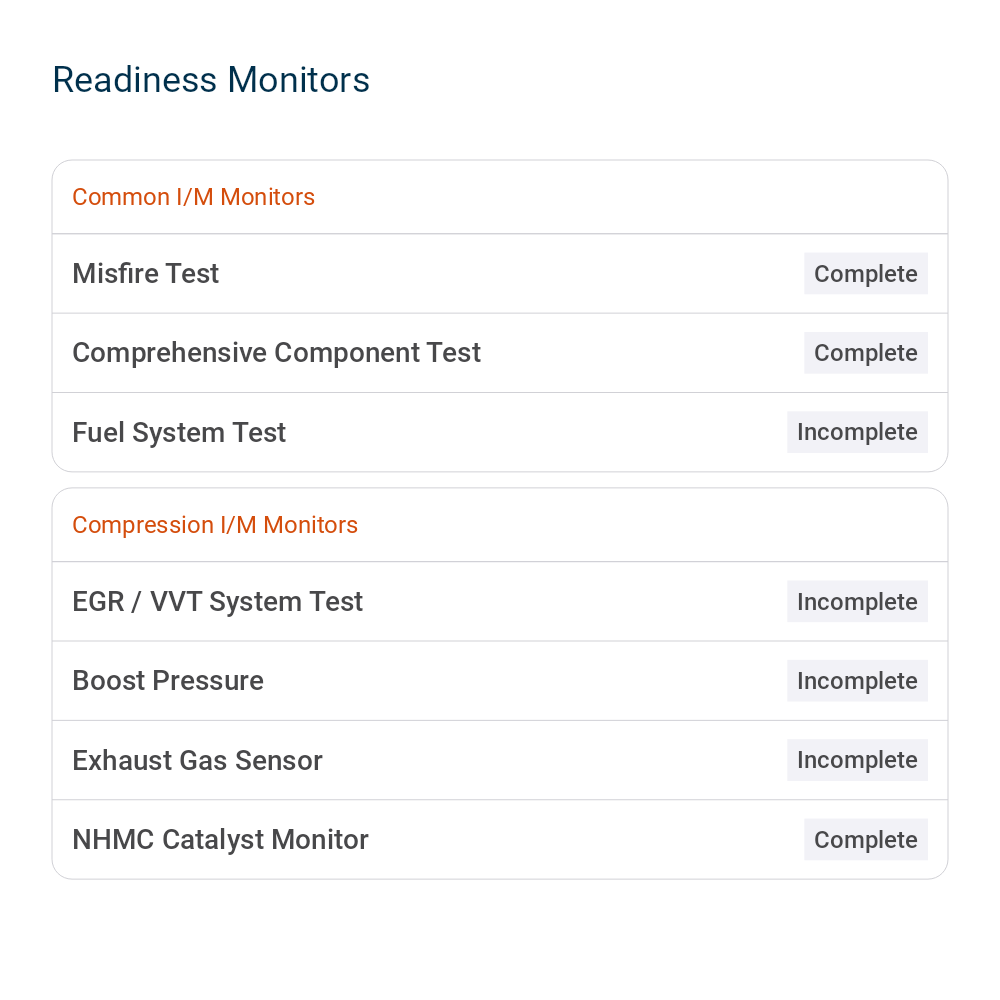This screenshot has height=1000, width=1000.
Task: Open the Comprehensive Component Test row
Action: 500,353
